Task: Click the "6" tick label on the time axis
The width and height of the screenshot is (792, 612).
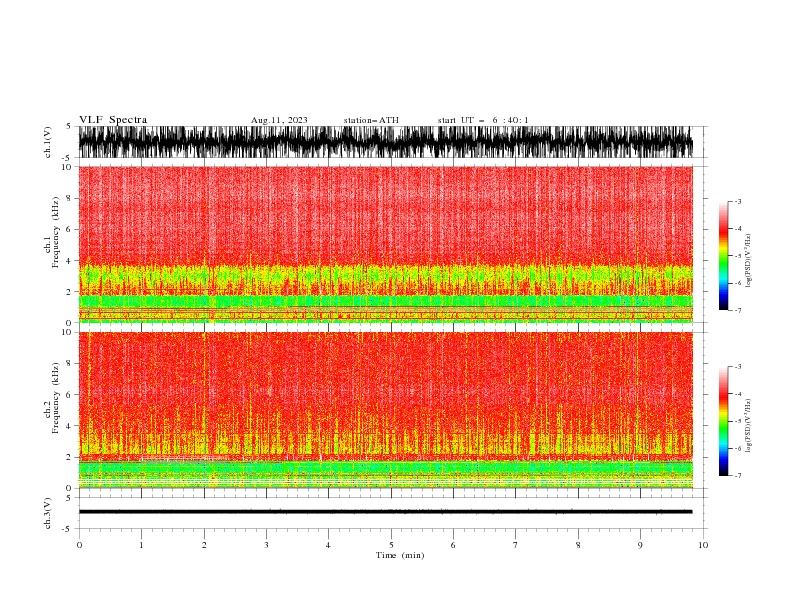Action: tap(453, 545)
